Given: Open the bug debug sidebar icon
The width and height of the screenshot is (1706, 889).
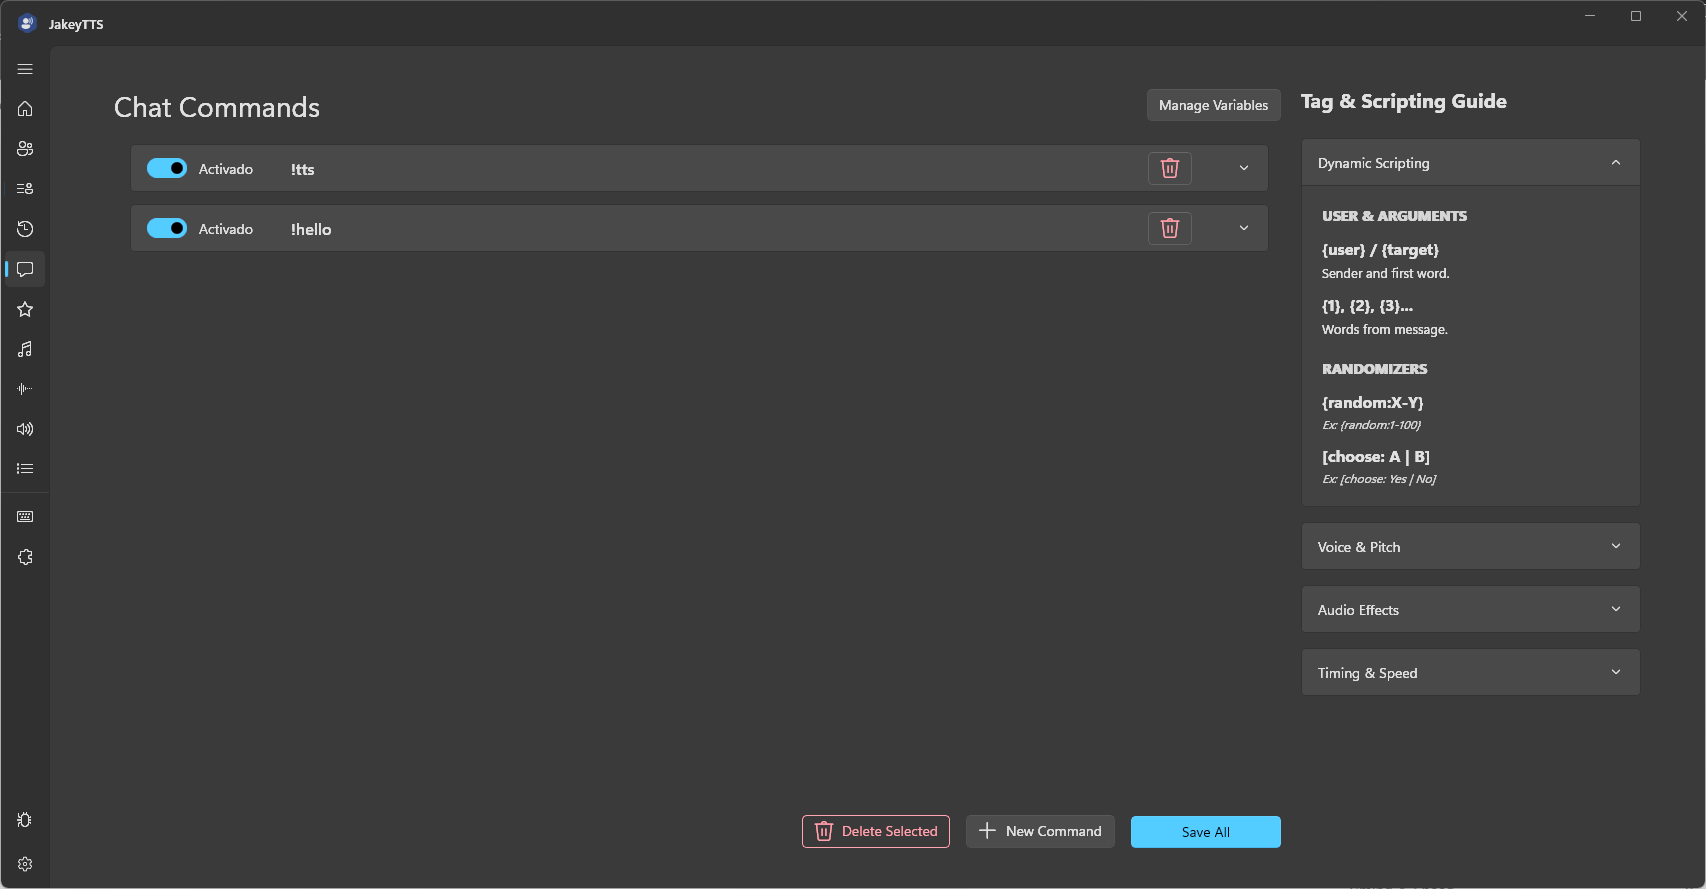Looking at the screenshot, I should click(x=25, y=820).
